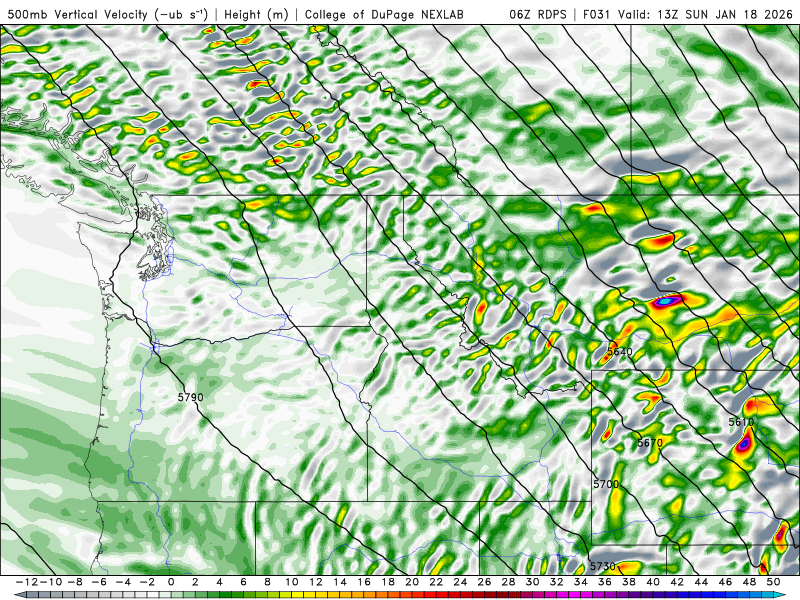This screenshot has width=800, height=600.
Task: Click the '-6' colorbar scale value
Action: click(x=98, y=582)
